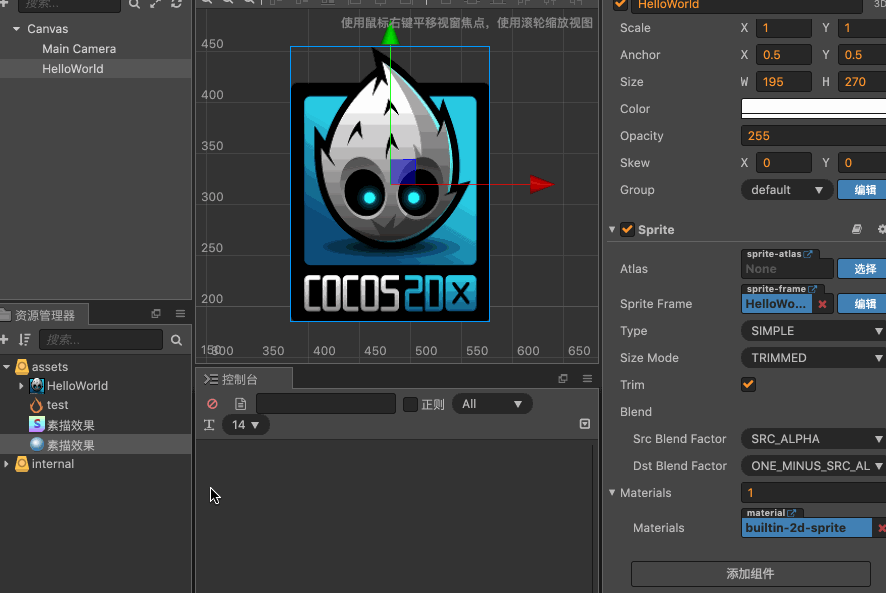Pop out the 资源管理器 panel

(x=156, y=313)
